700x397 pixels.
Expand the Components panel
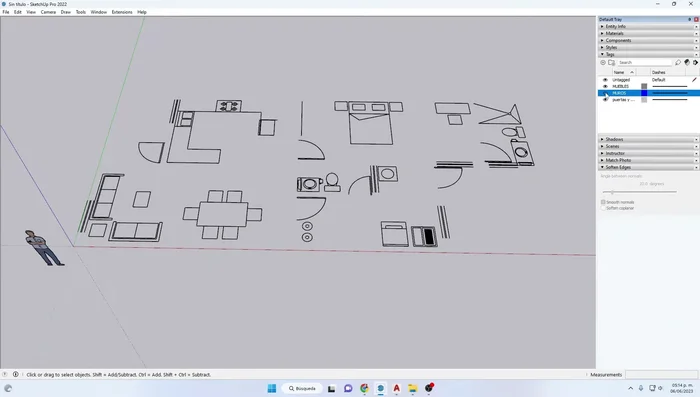pyautogui.click(x=648, y=40)
